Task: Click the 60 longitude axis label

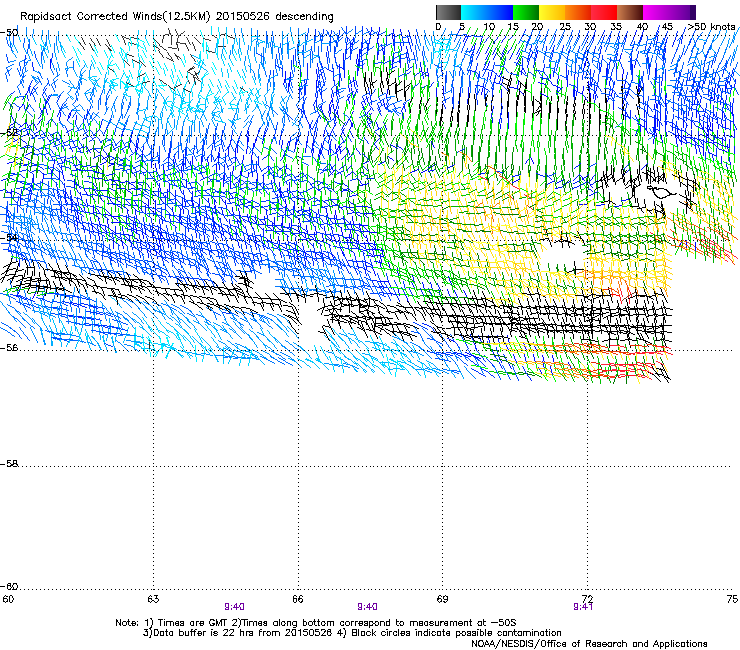Action: (8, 599)
